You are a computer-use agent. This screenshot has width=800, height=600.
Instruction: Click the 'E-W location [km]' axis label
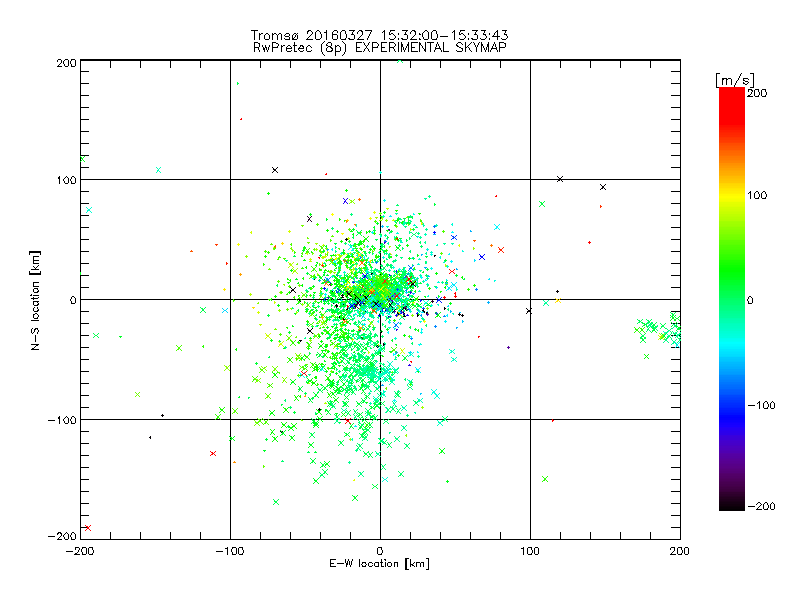(x=379, y=564)
